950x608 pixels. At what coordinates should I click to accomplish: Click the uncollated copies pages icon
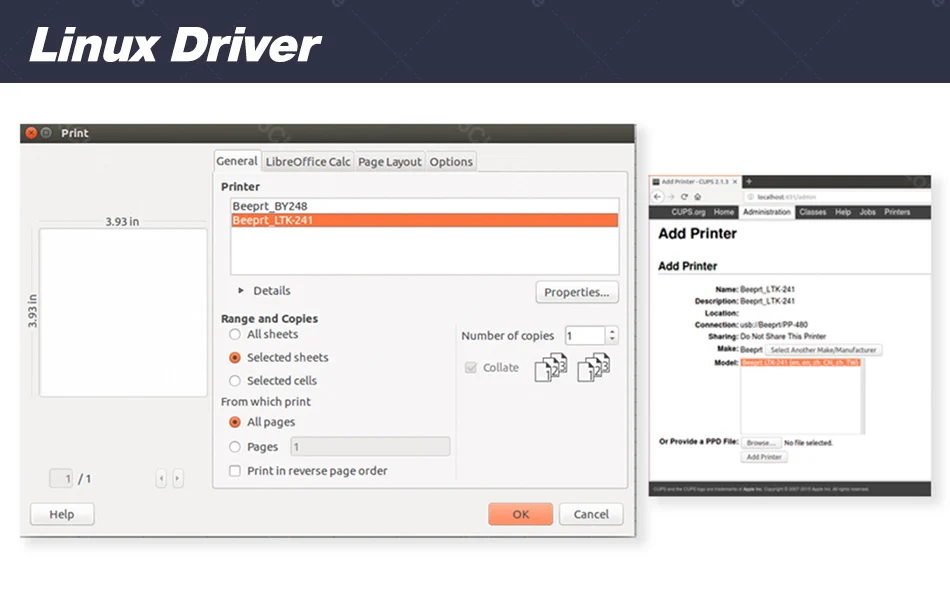[594, 367]
